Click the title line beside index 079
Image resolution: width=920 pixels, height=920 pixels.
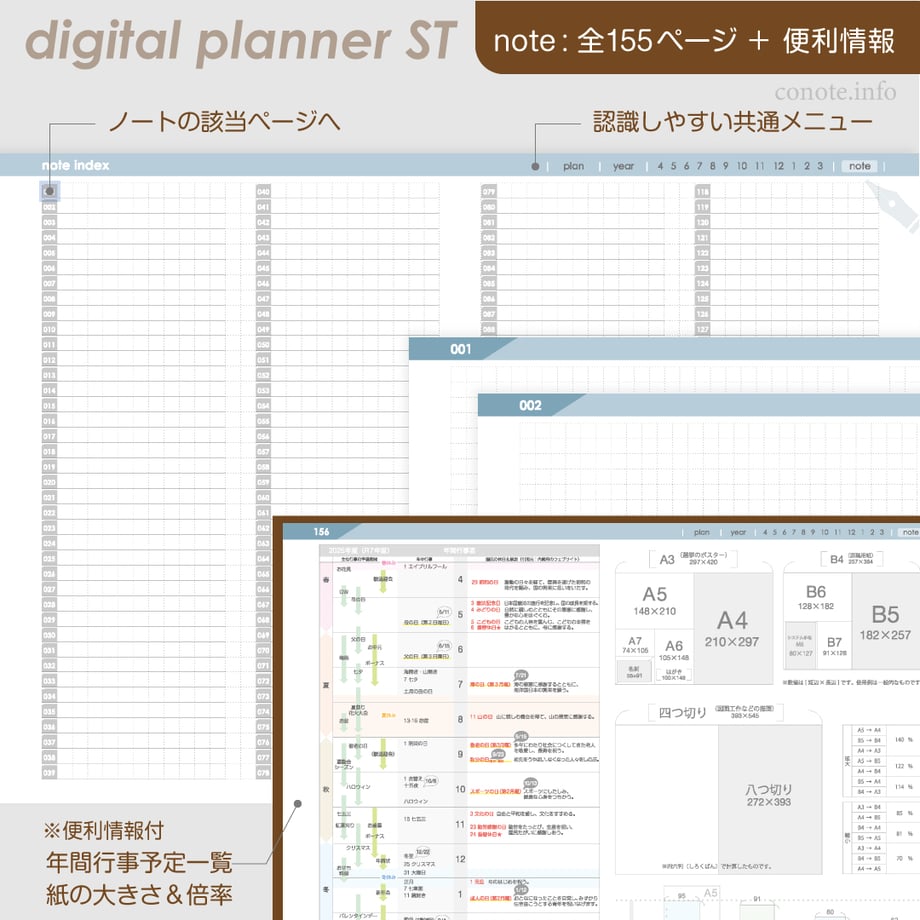(x=581, y=192)
